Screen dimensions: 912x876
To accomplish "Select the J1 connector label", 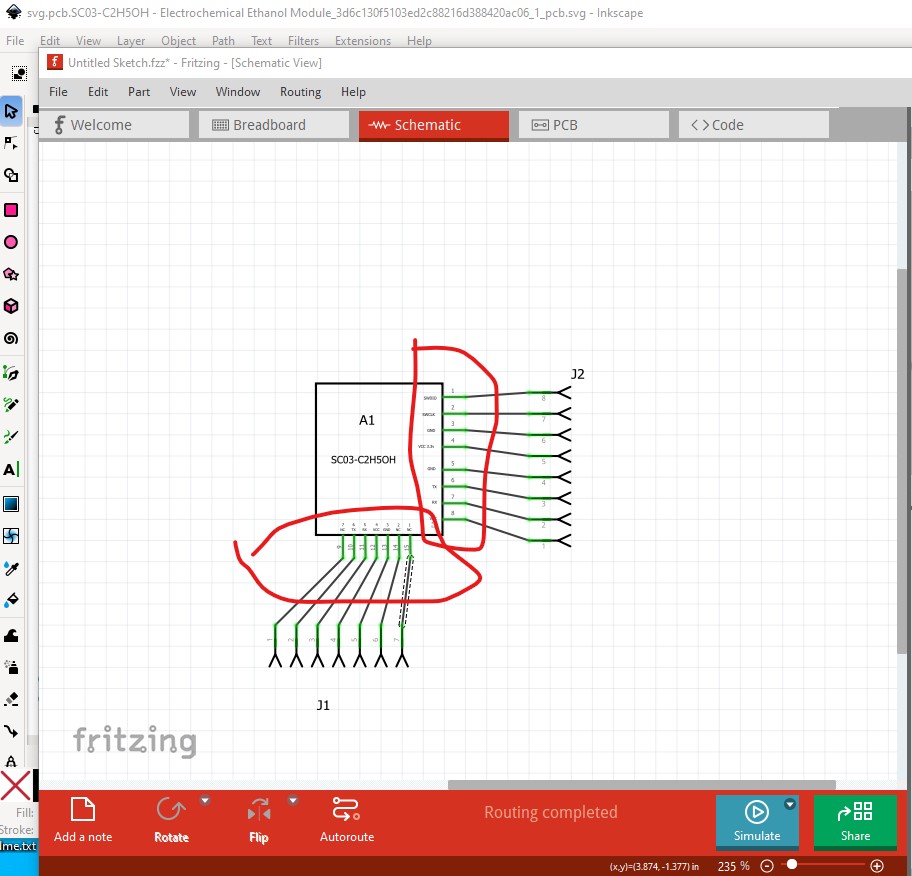I will coord(323,705).
